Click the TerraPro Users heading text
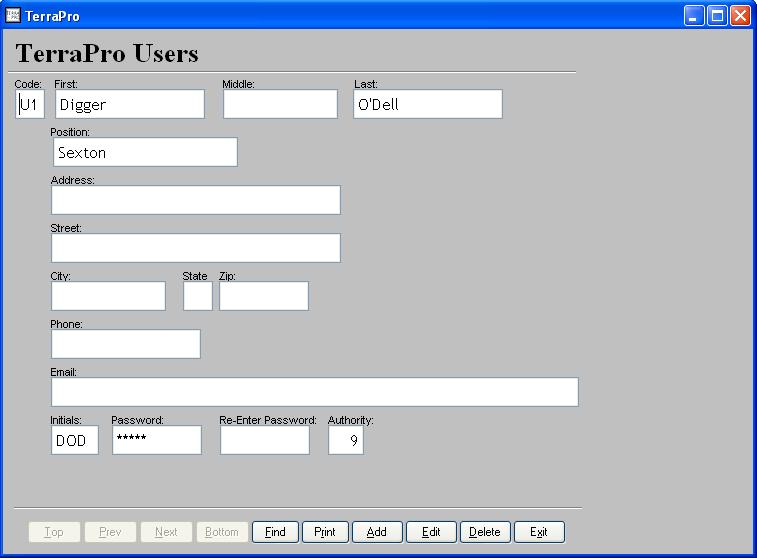The width and height of the screenshot is (757, 558). (x=107, y=53)
